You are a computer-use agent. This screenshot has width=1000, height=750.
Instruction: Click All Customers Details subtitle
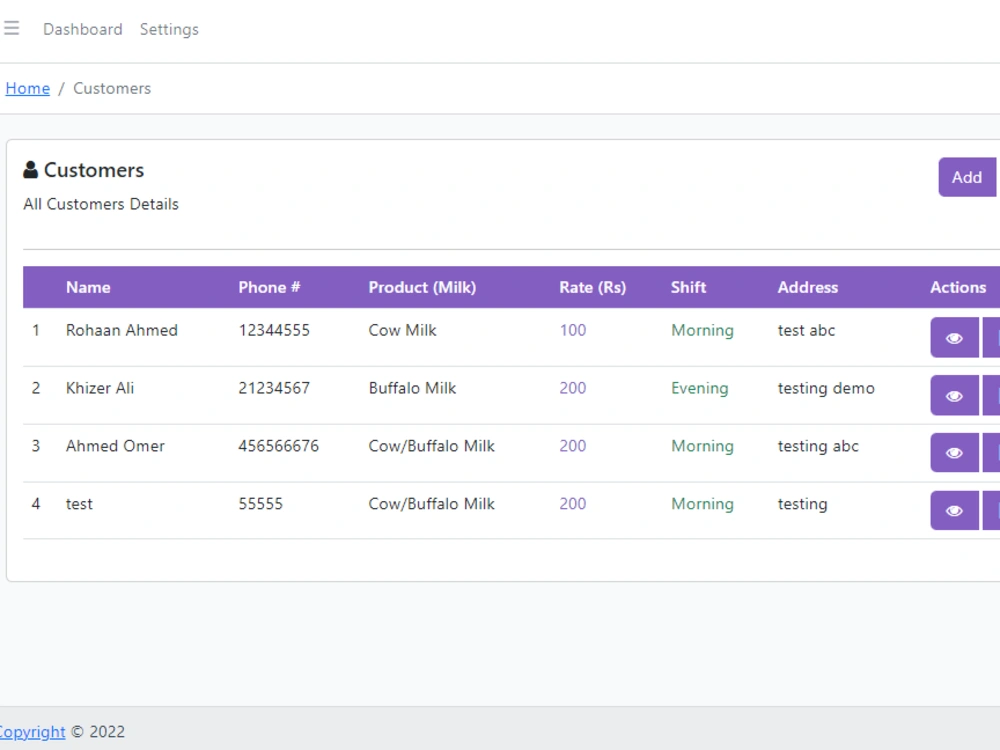[101, 204]
